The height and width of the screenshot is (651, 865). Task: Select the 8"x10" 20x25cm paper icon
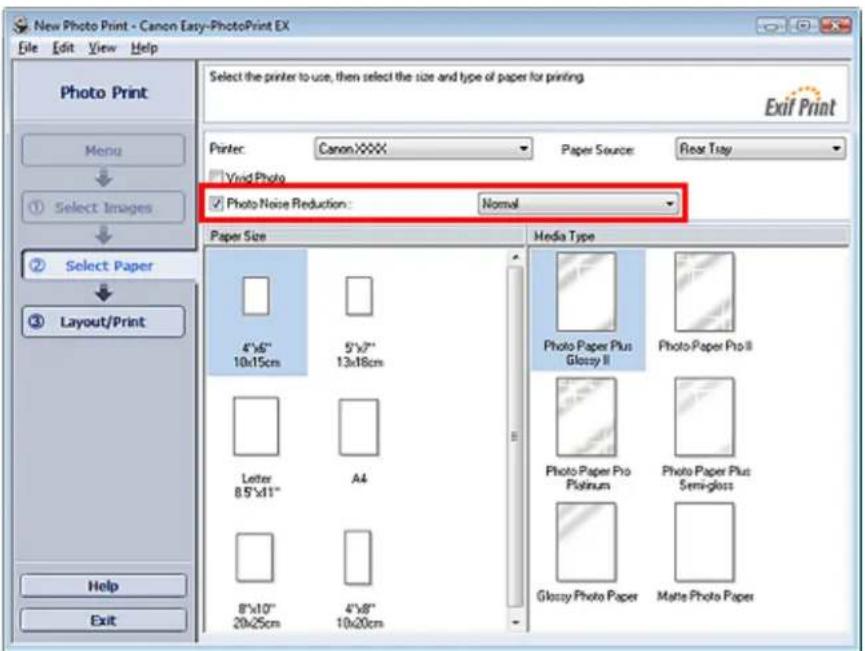pyautogui.click(x=254, y=558)
